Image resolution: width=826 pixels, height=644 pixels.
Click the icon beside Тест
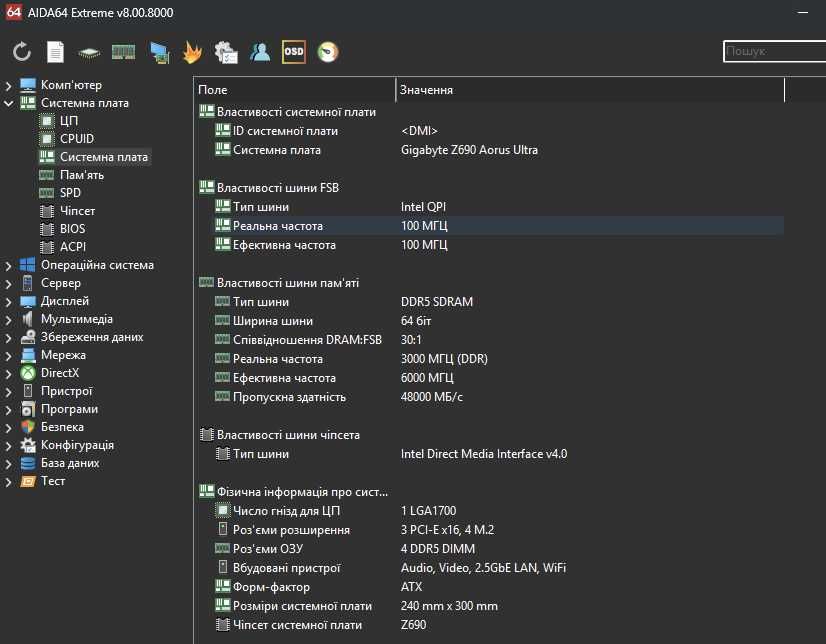click(x=27, y=481)
